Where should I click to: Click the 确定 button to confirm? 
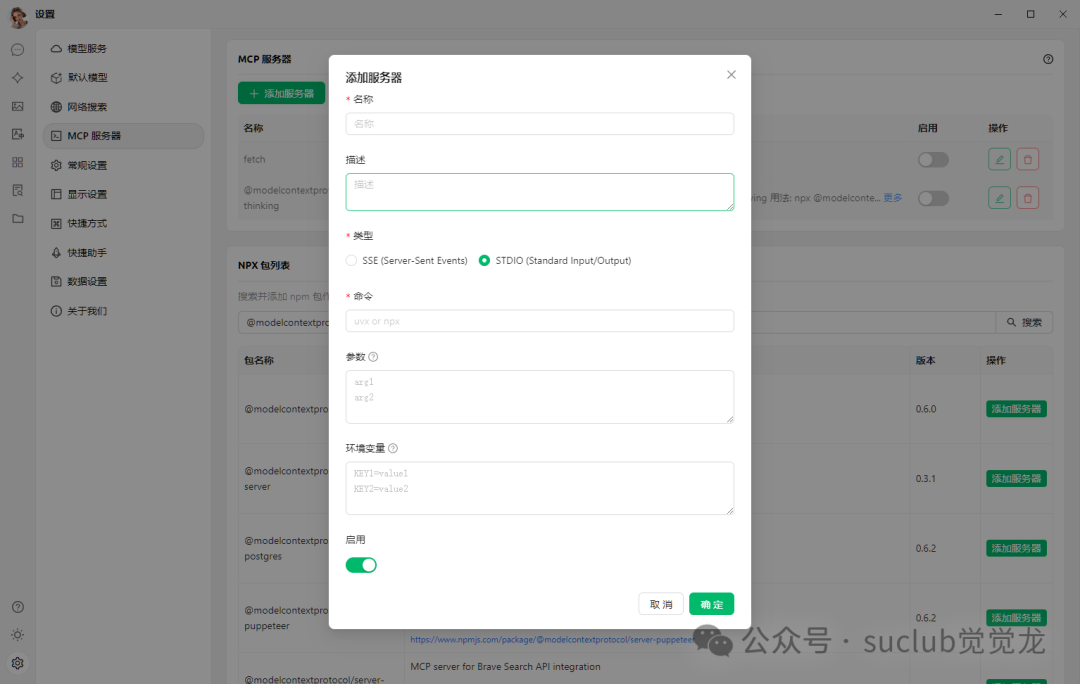point(711,604)
